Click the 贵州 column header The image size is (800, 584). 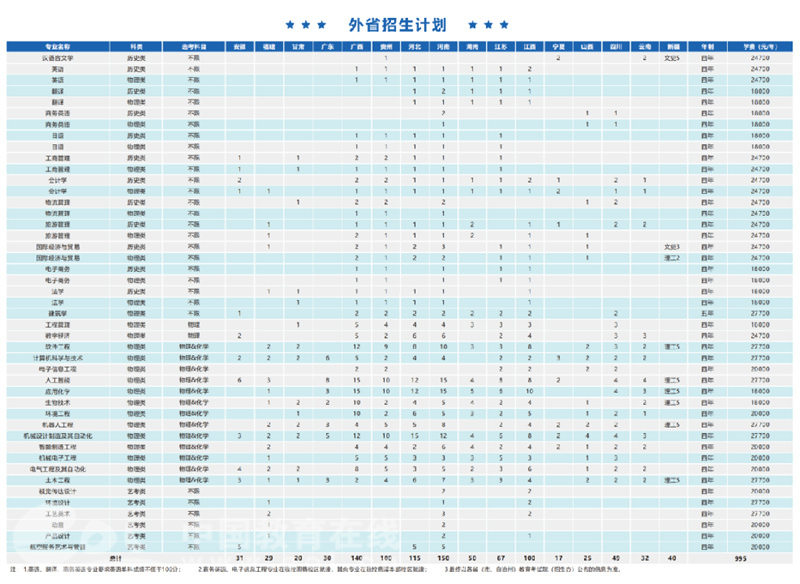386,47
